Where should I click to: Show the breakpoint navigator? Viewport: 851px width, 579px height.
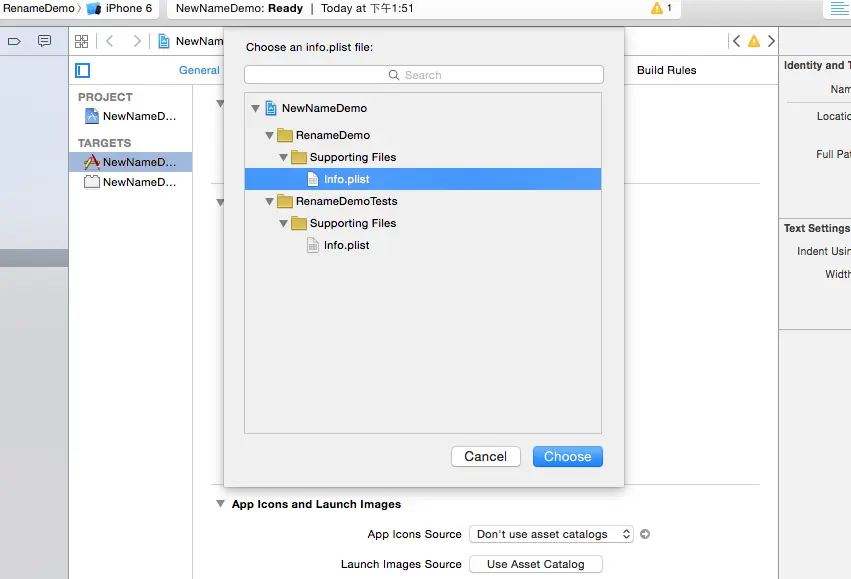pyautogui.click(x=14, y=41)
